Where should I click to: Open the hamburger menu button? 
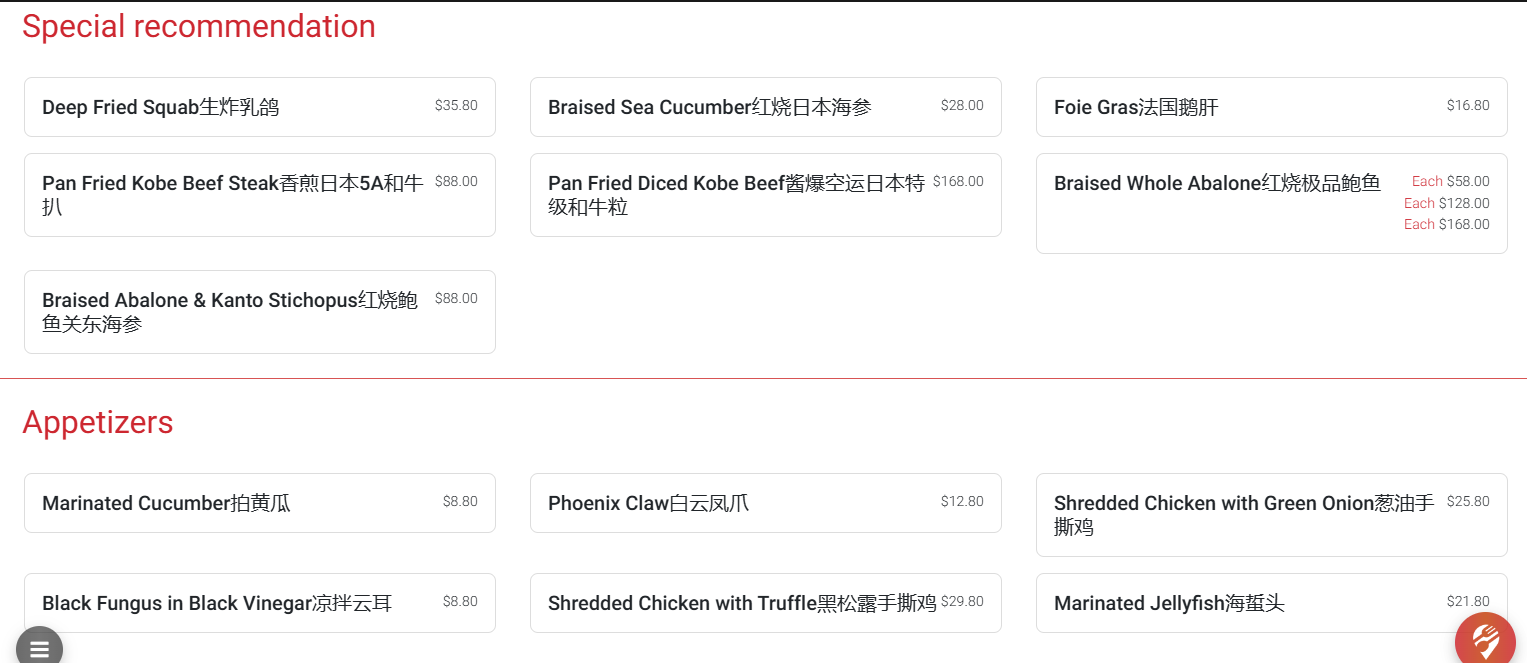[39, 648]
